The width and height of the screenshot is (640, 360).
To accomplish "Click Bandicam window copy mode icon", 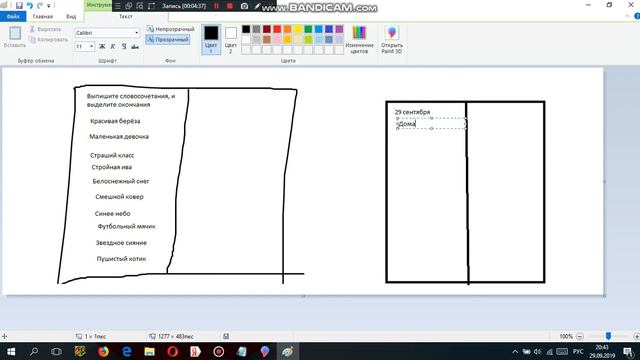I will 129,6.
